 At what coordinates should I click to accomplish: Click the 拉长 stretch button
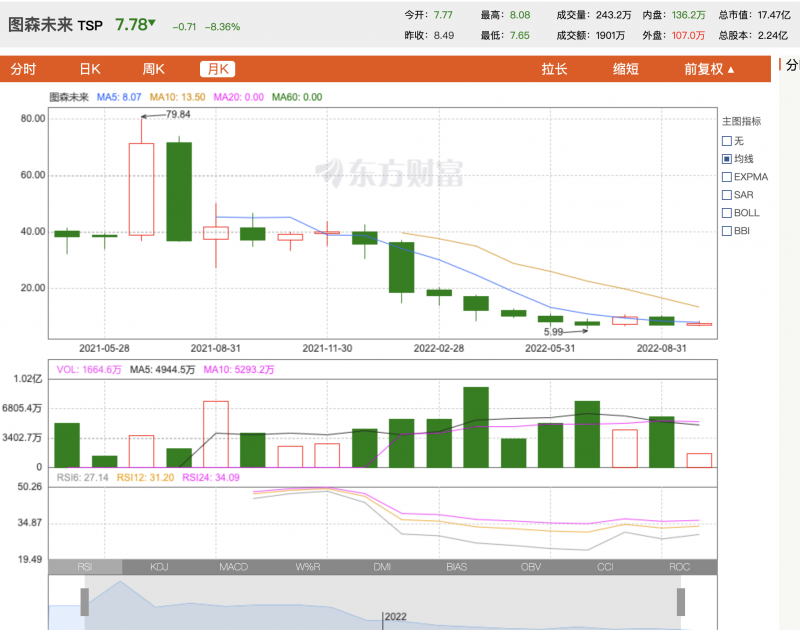click(554, 69)
